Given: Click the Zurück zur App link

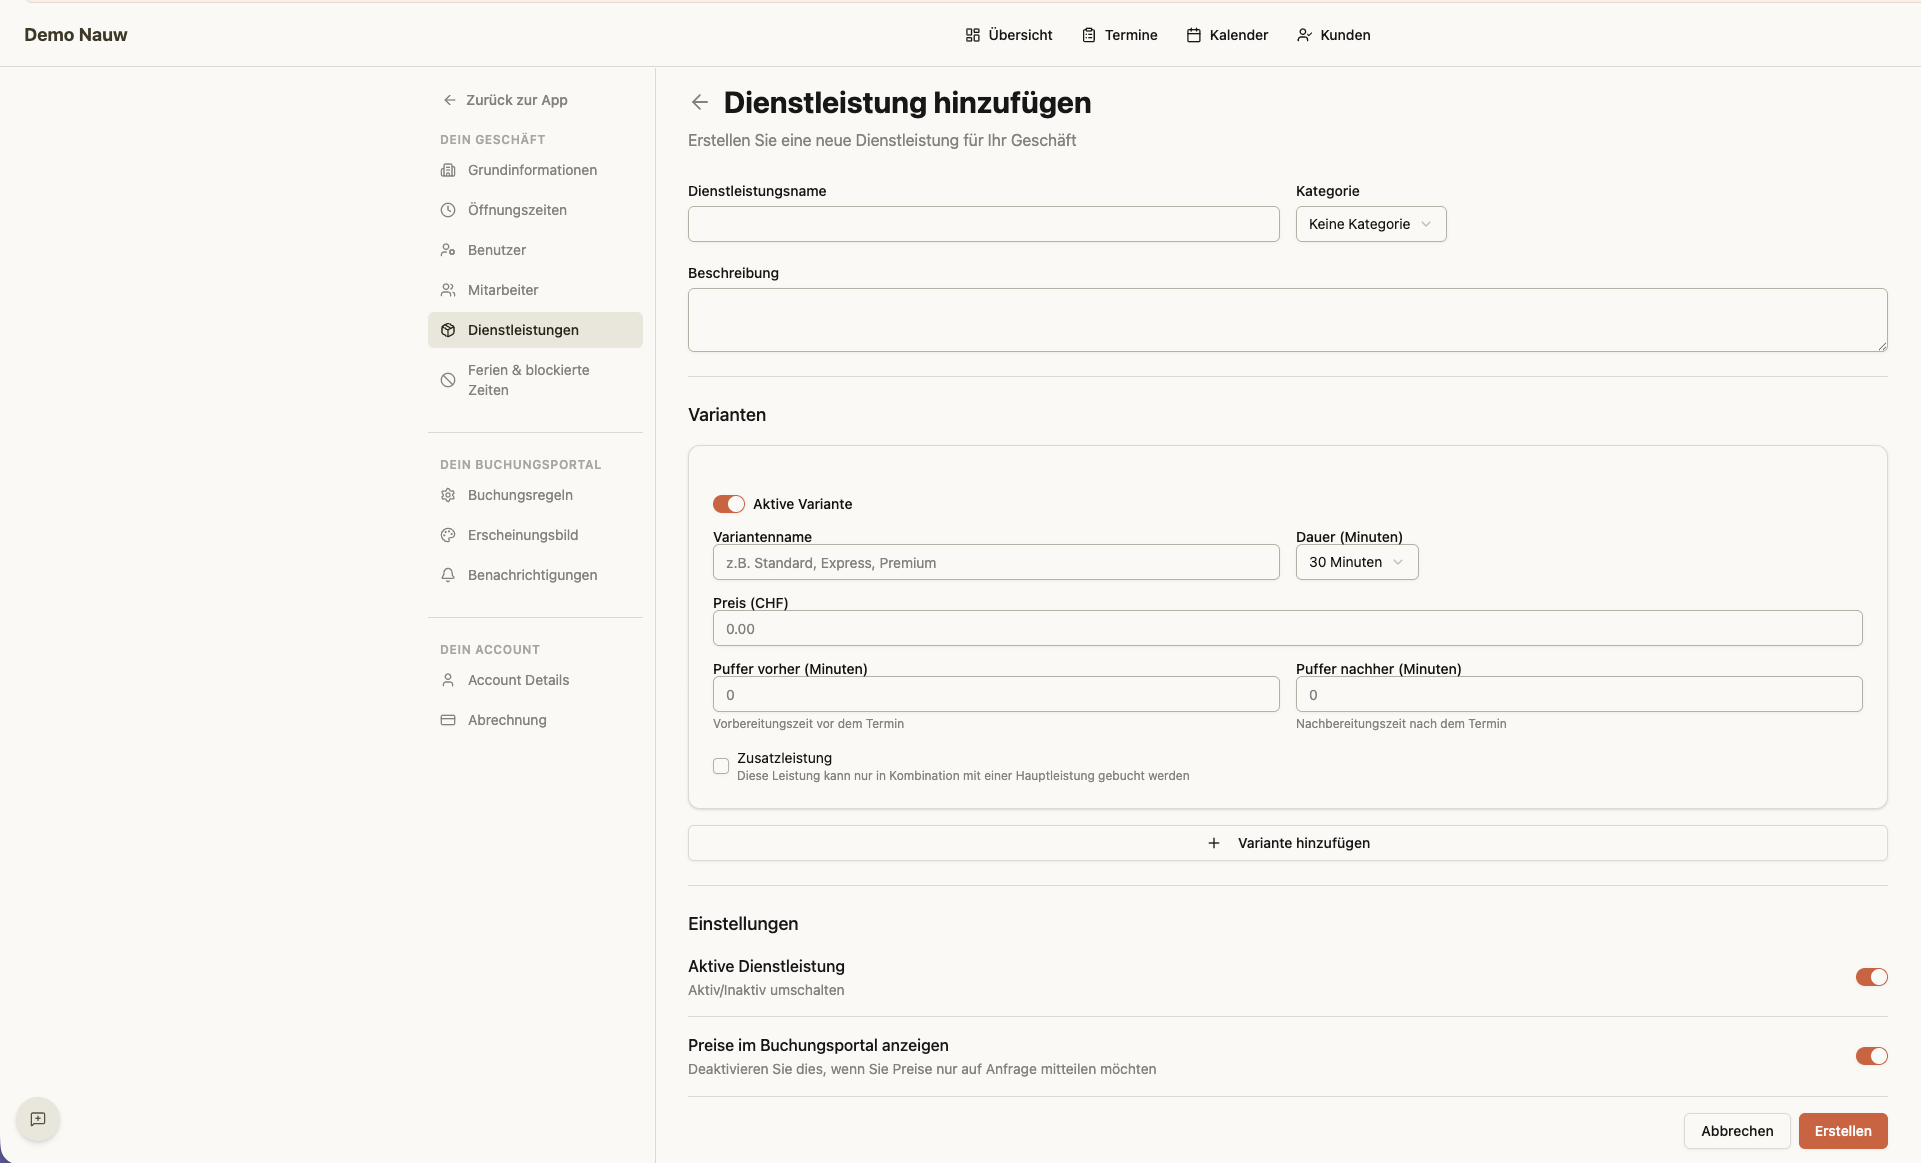Looking at the screenshot, I should [506, 100].
